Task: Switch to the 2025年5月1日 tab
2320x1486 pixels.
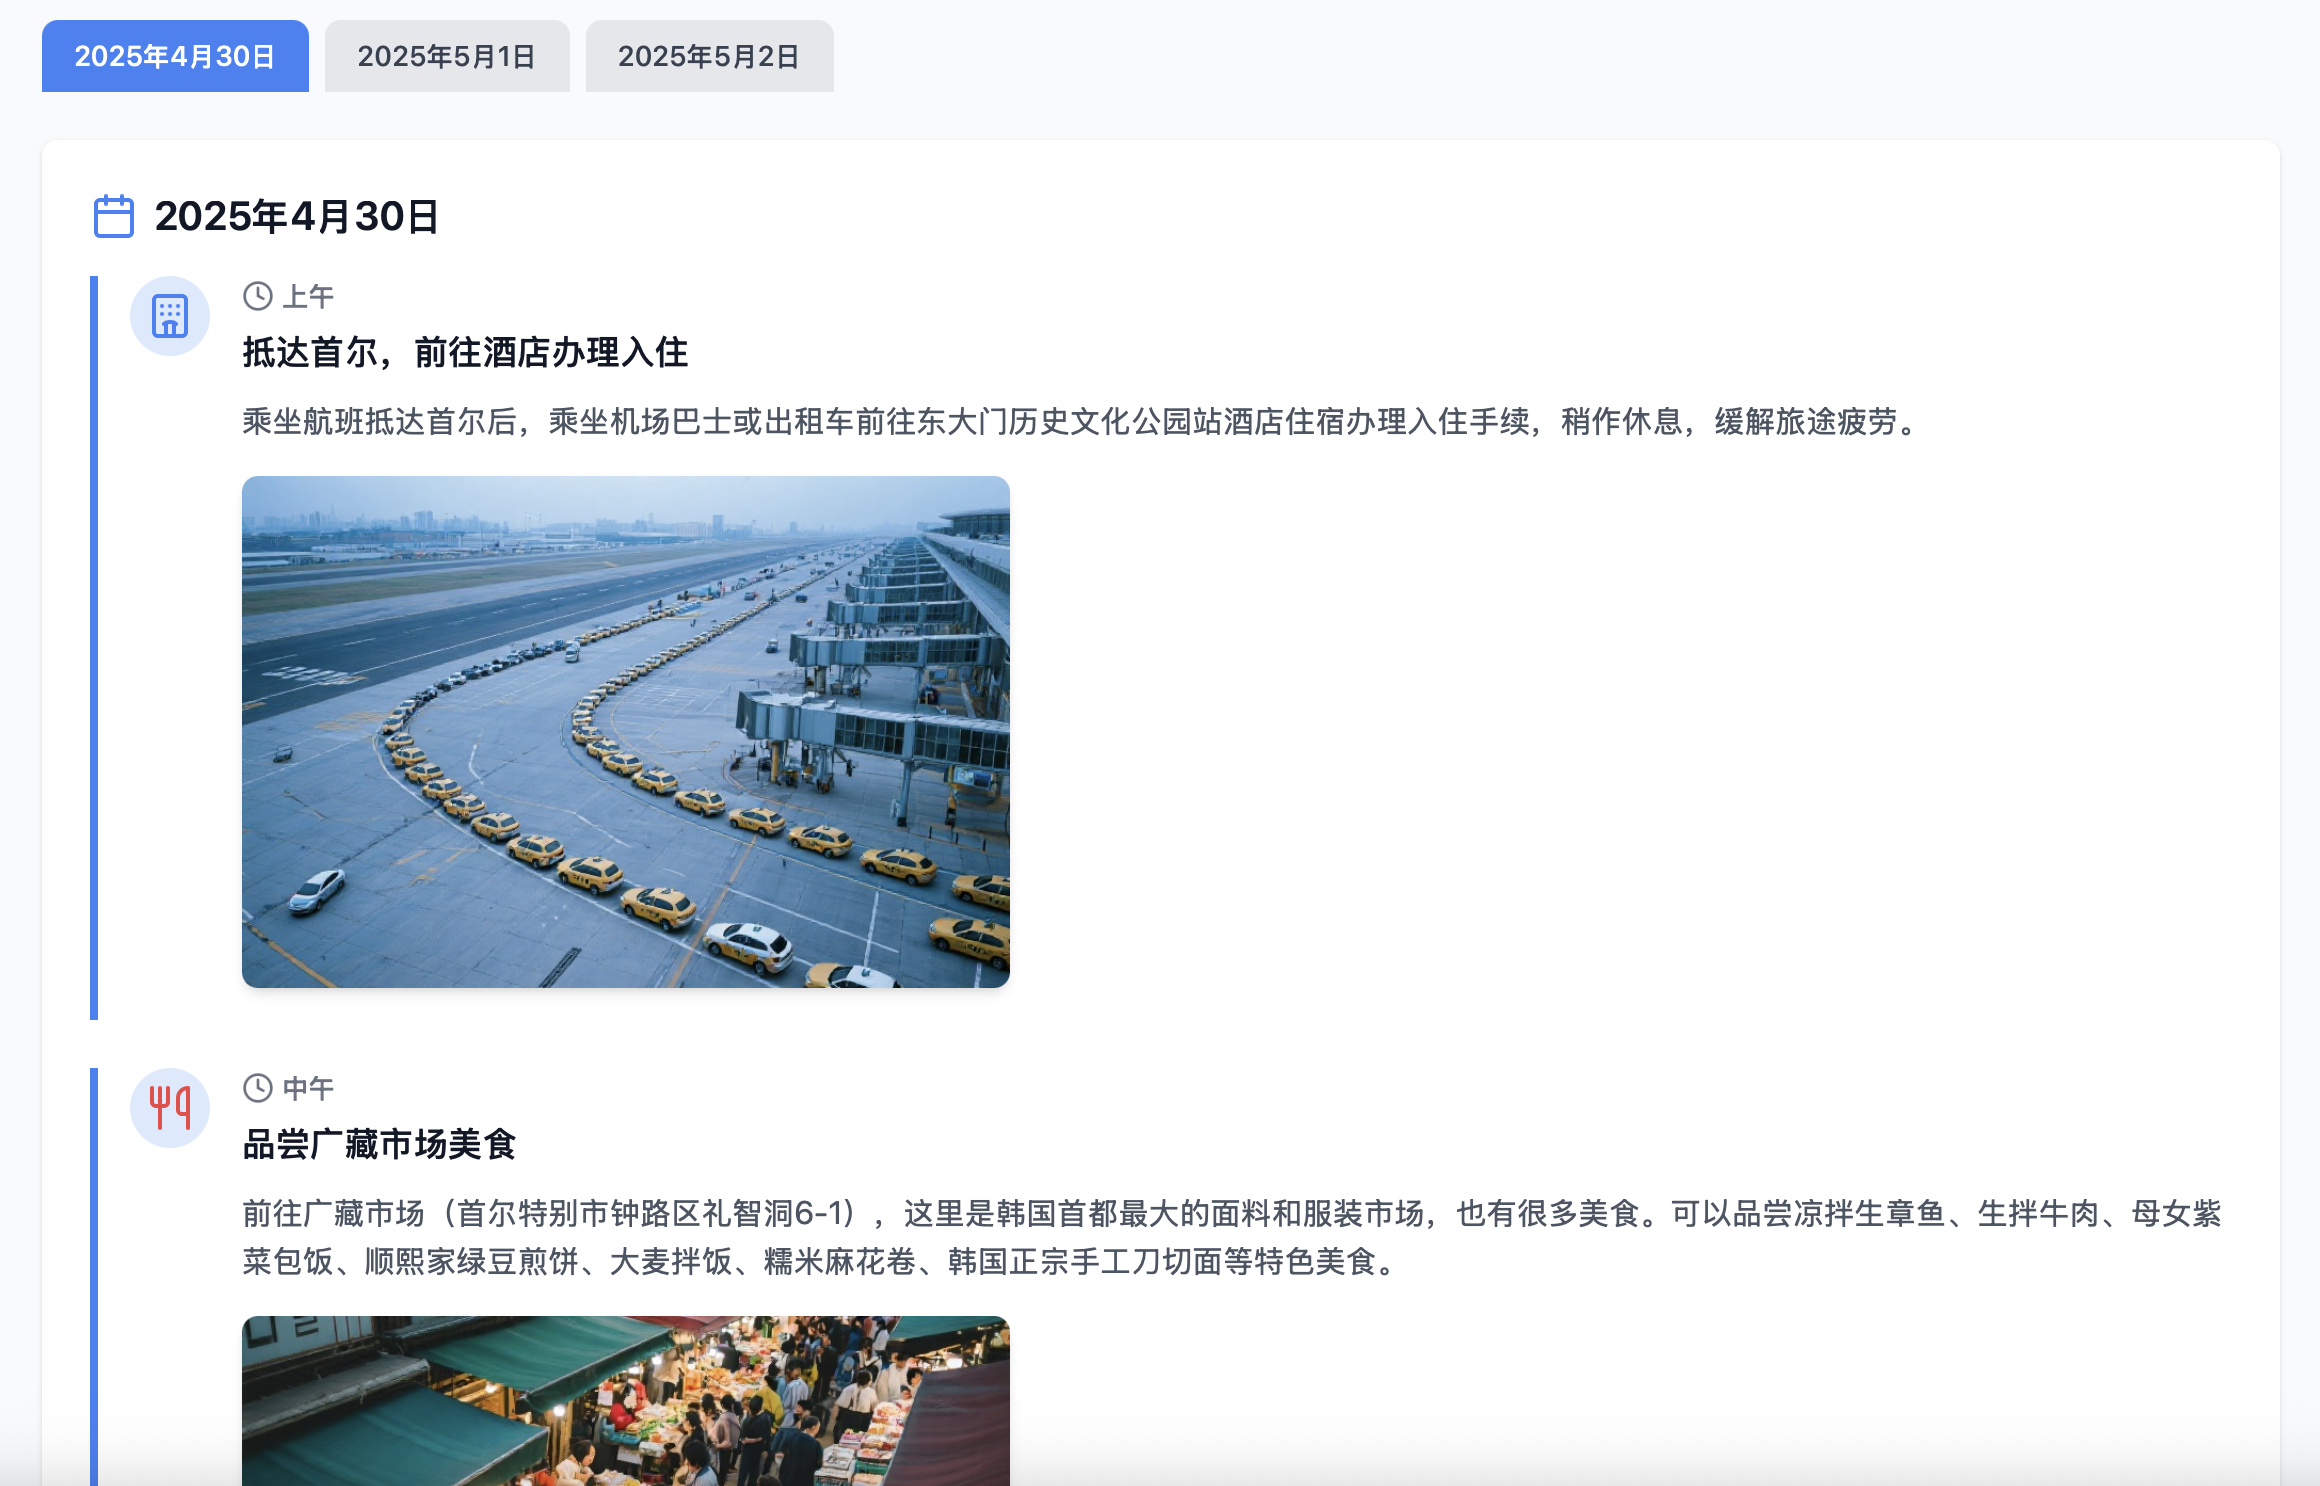Action: (447, 56)
